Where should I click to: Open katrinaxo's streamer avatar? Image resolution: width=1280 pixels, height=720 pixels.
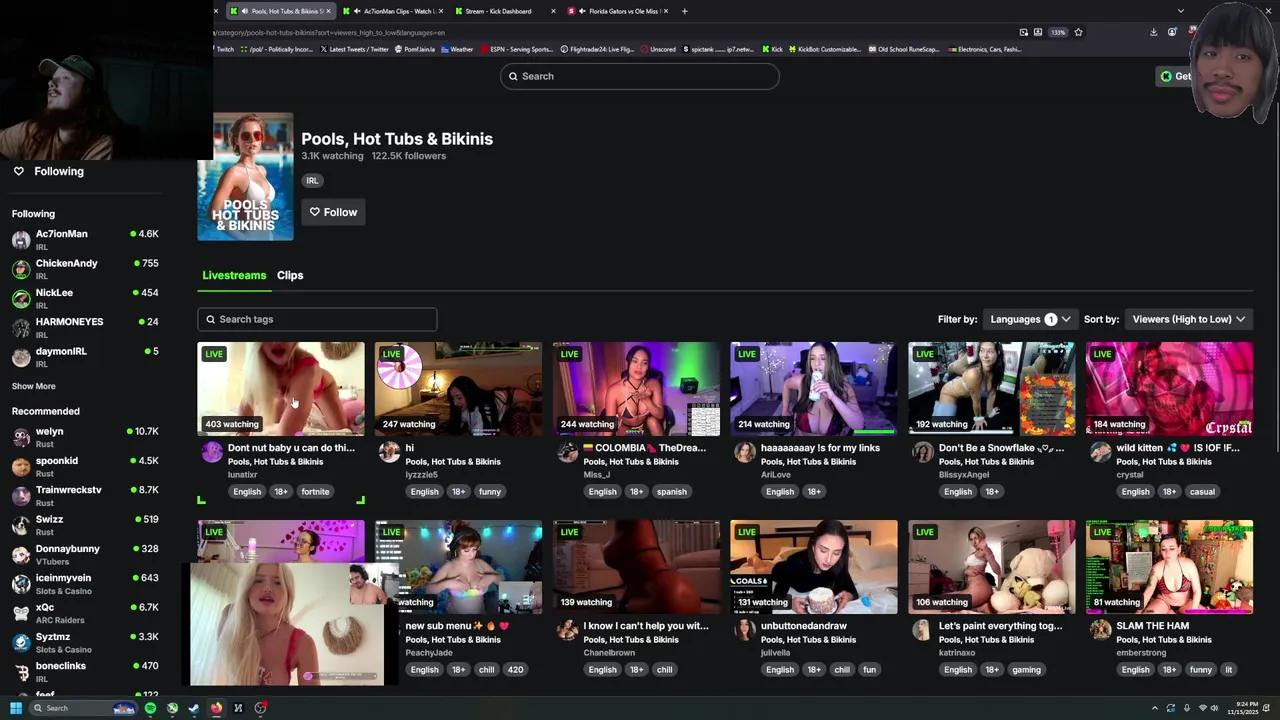pyautogui.click(x=923, y=631)
